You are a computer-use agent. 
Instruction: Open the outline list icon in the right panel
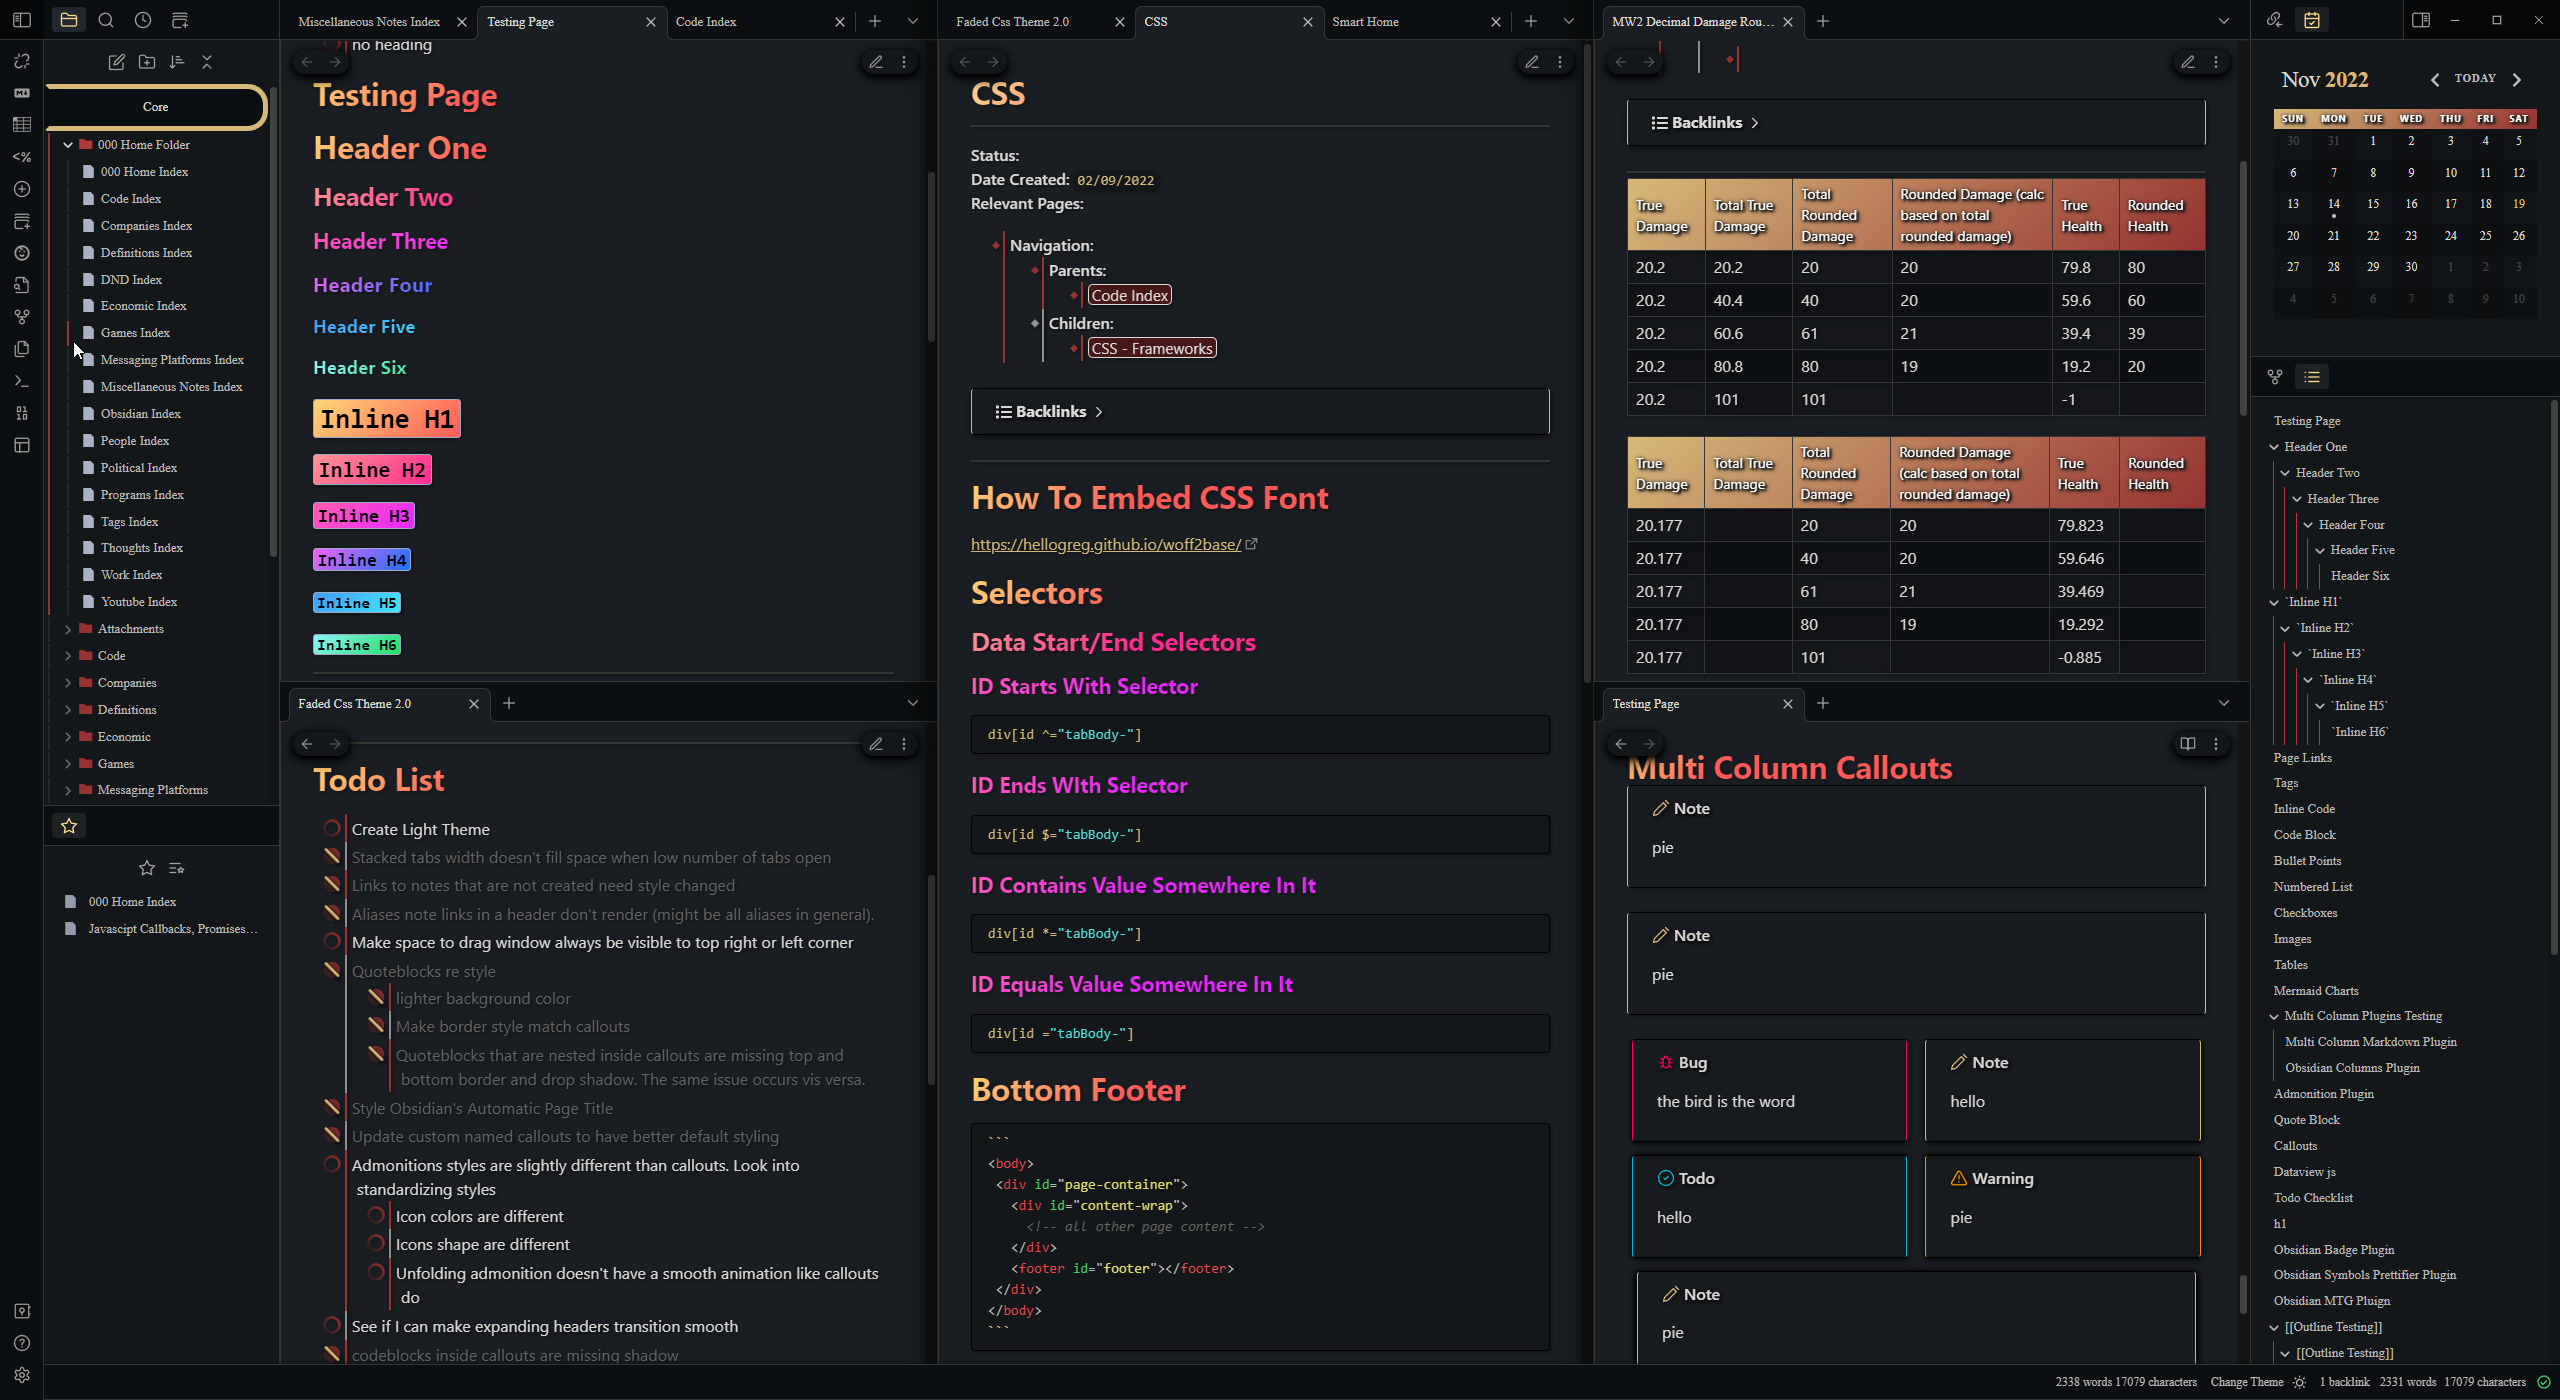[x=2312, y=377]
